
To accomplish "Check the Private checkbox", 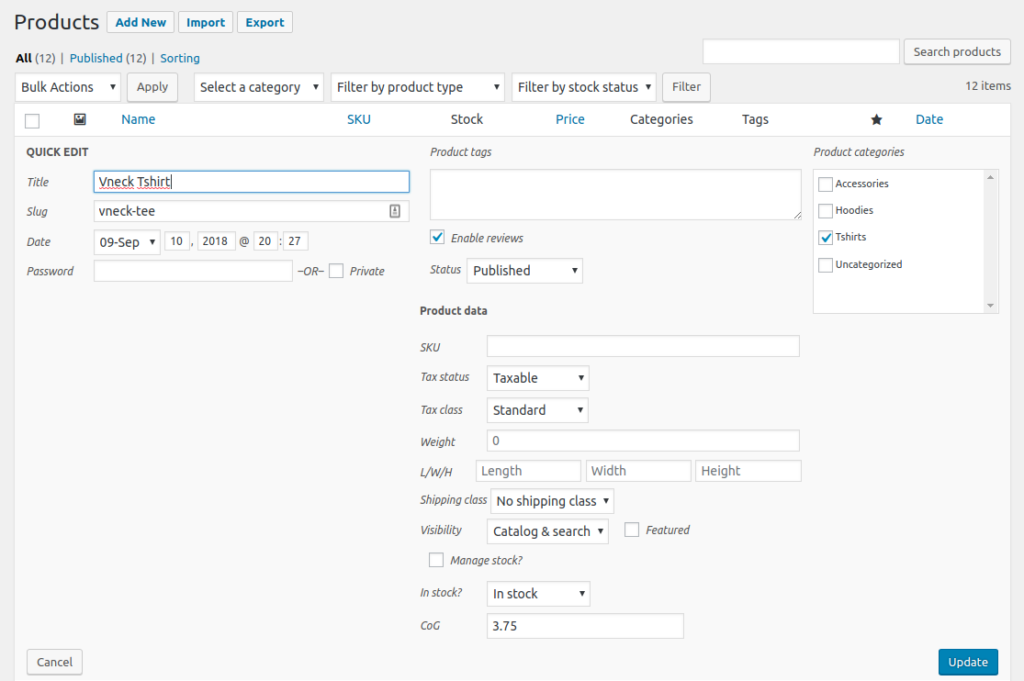I will pyautogui.click(x=336, y=271).
